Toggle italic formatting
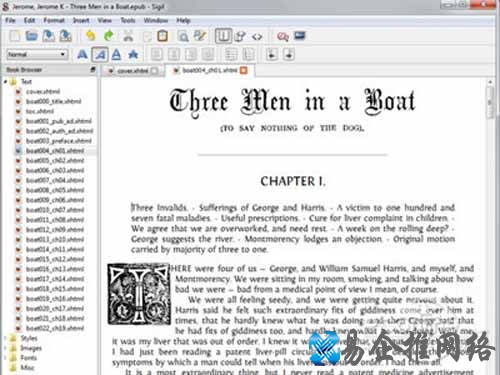 [100, 54]
